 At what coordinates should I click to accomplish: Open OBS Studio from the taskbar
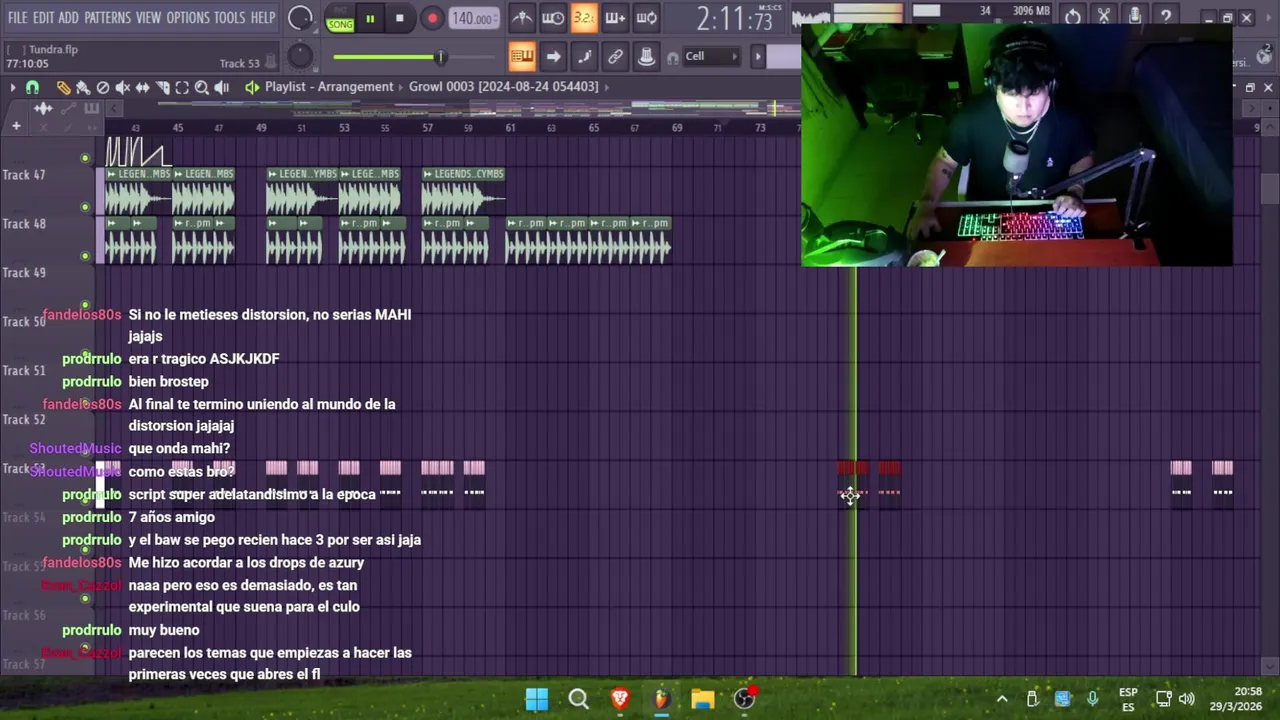[x=745, y=699]
